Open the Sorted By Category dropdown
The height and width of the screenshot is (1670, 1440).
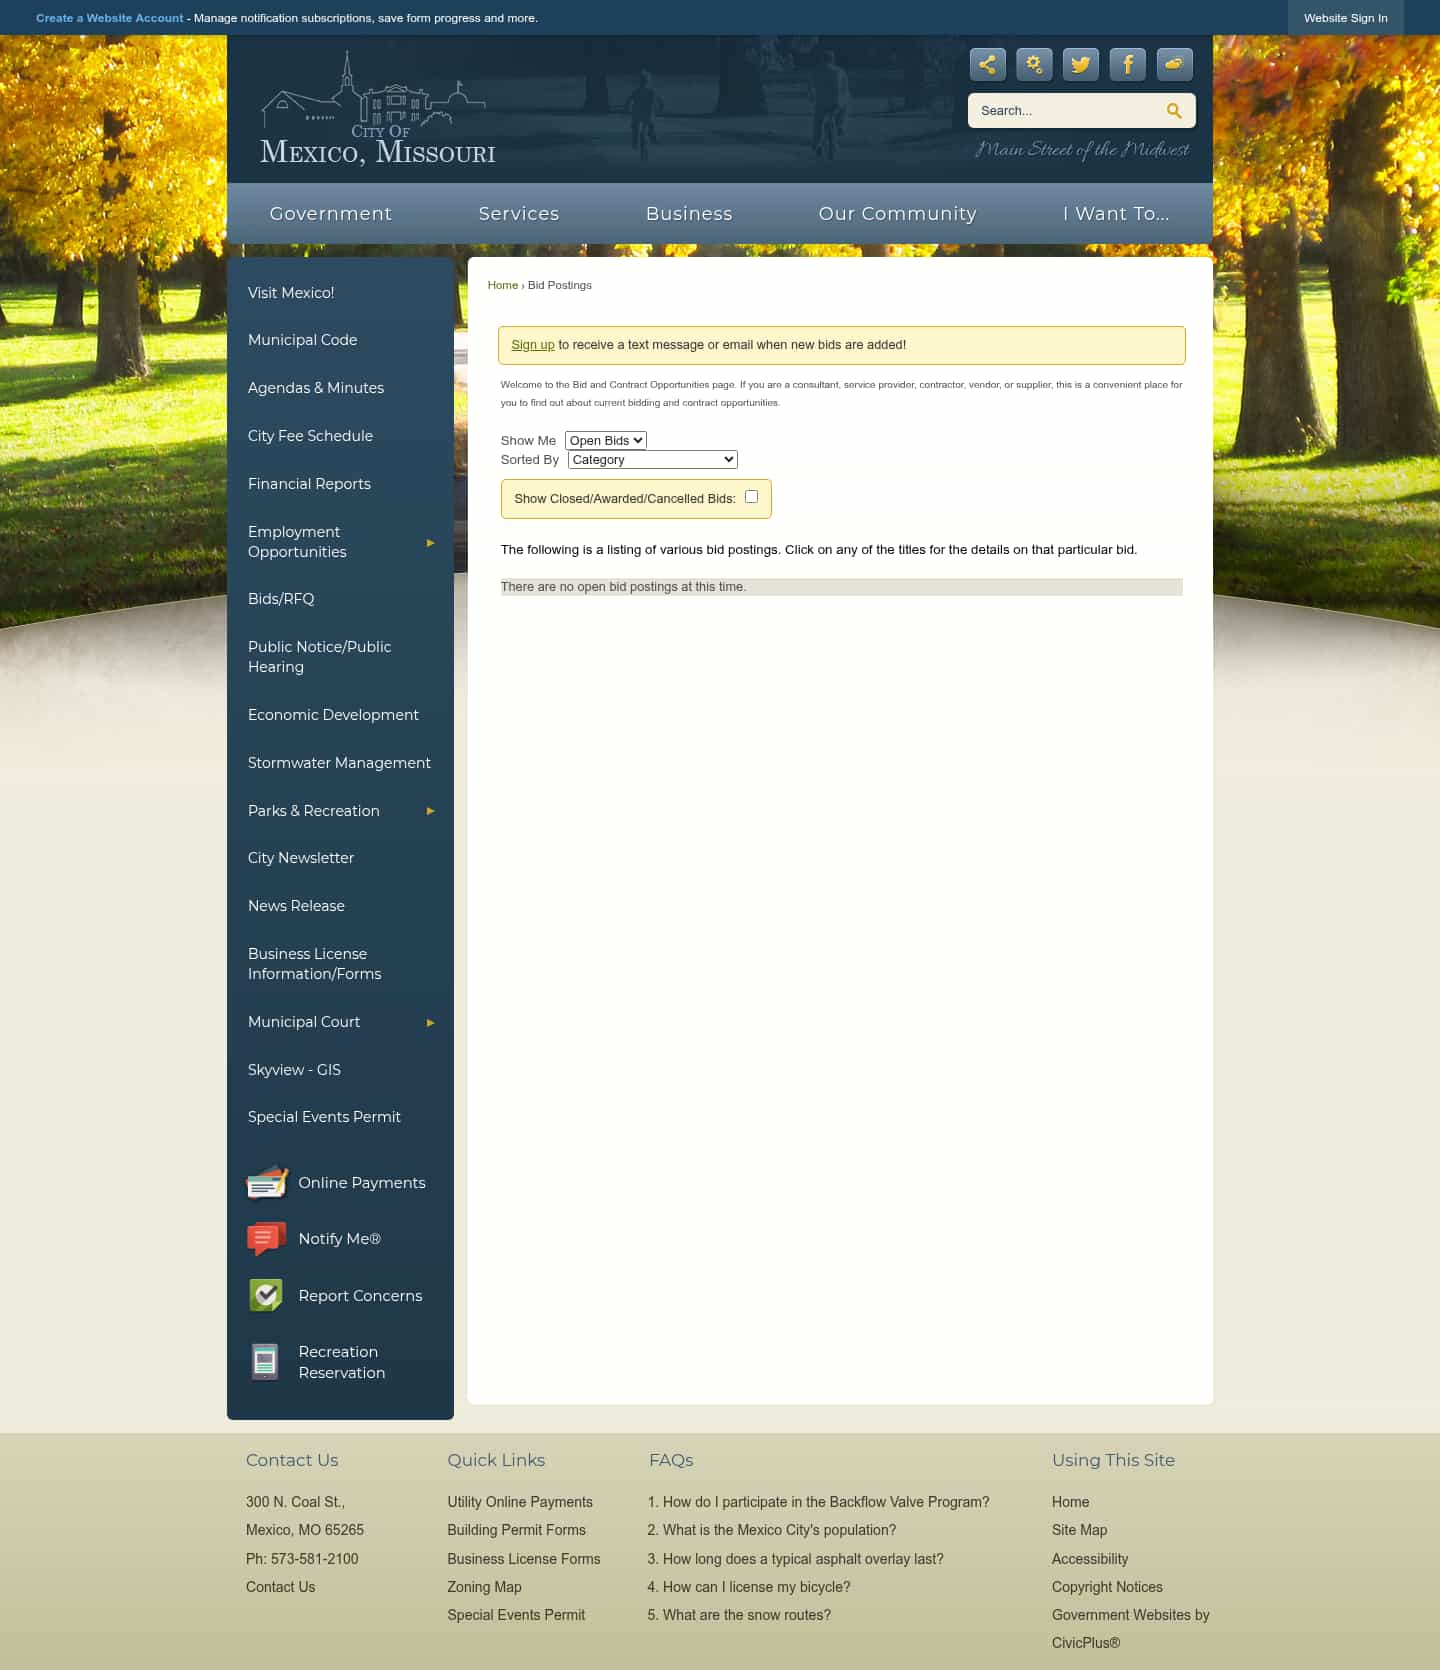click(x=653, y=460)
